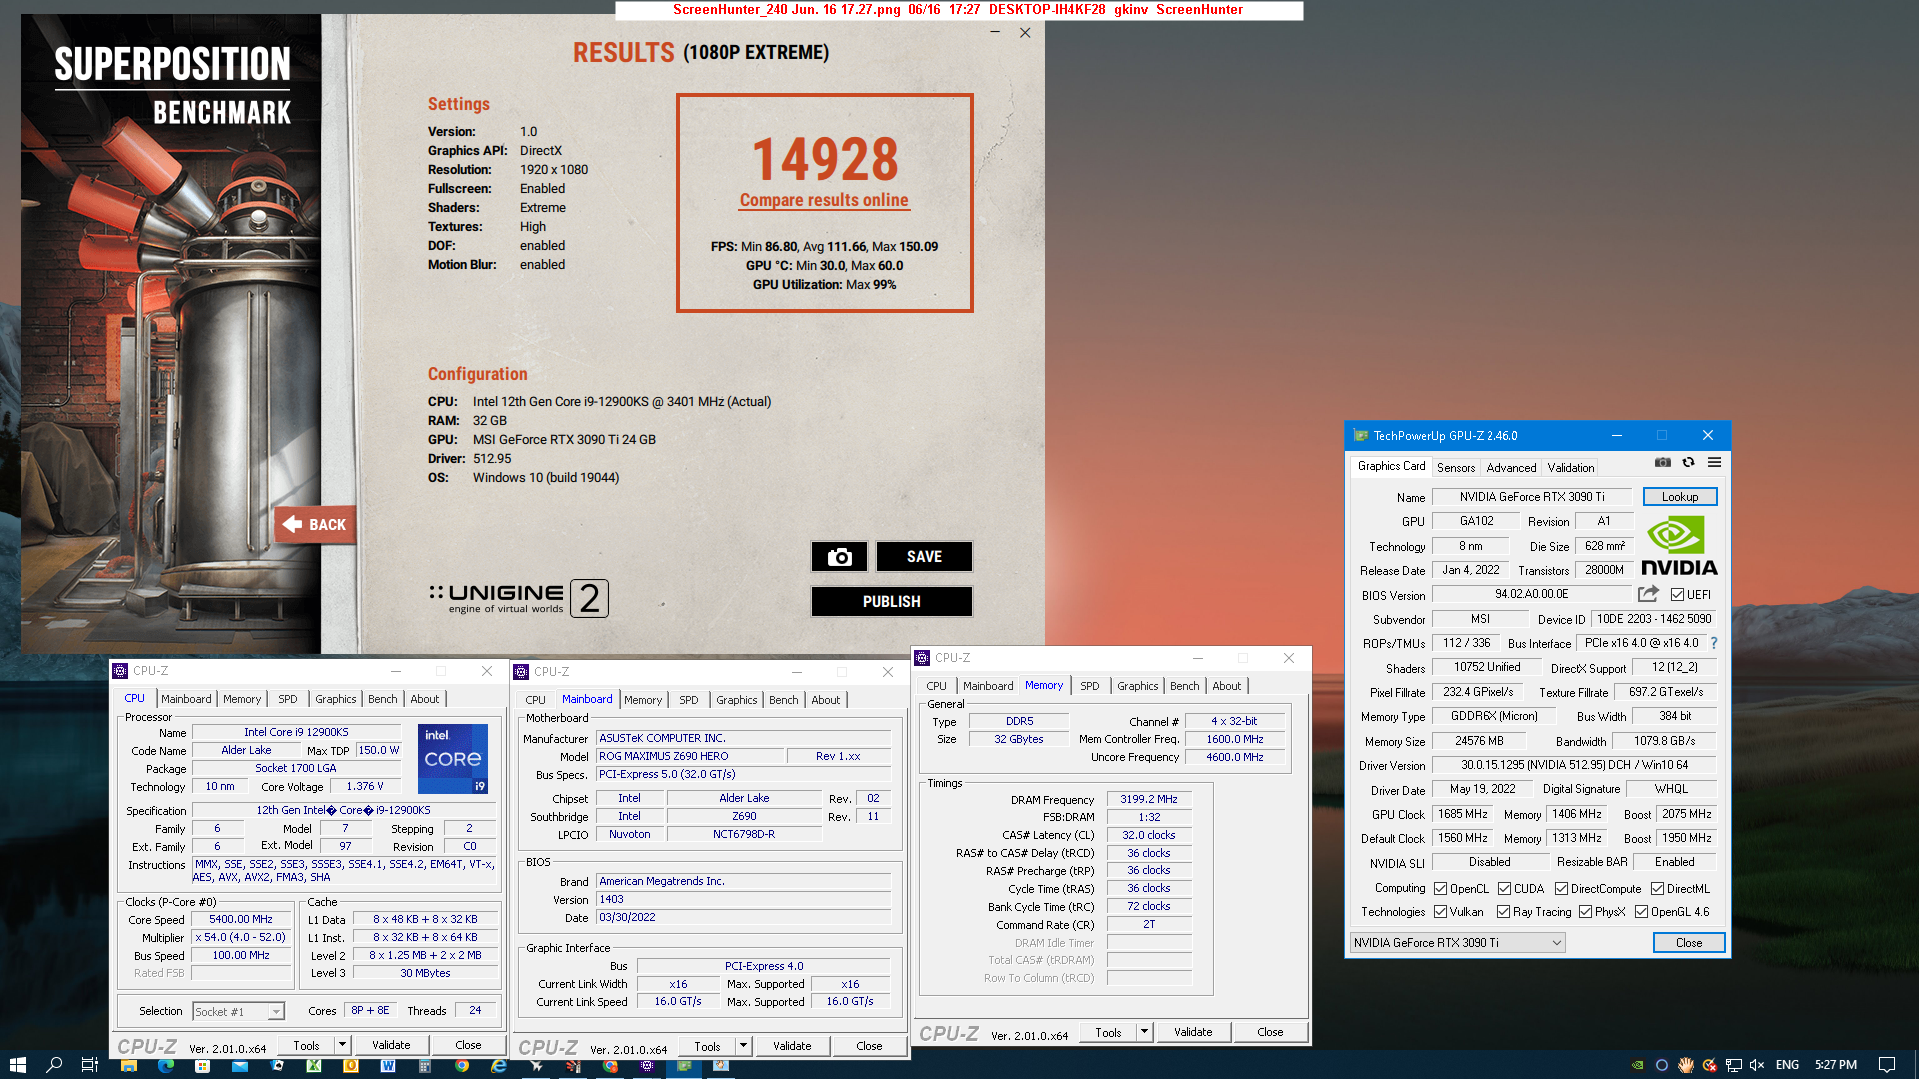
Task: Click Compare results online link
Action: coord(824,200)
